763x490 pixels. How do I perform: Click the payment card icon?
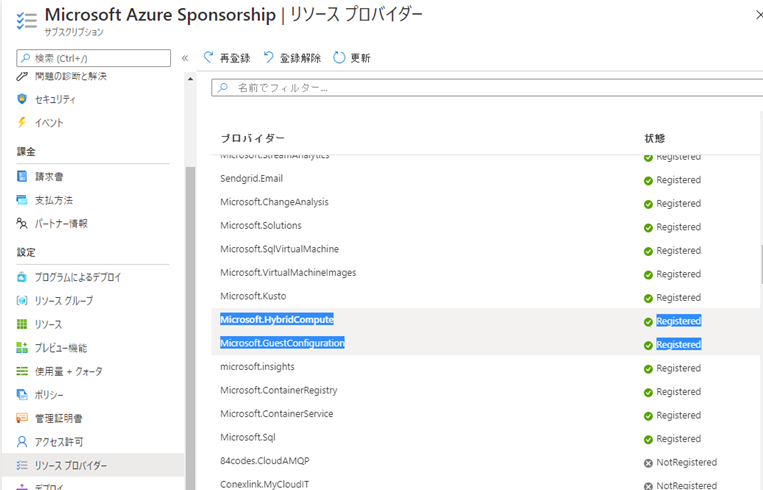22,200
